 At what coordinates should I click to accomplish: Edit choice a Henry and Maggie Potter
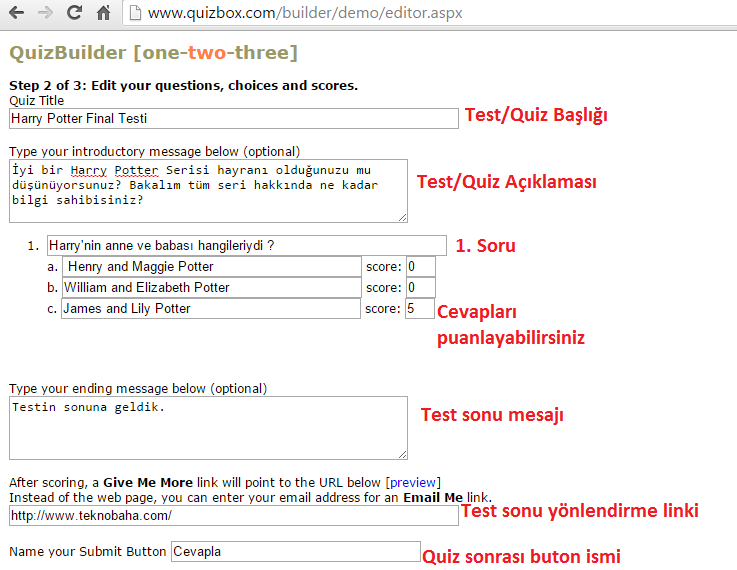pyautogui.click(x=212, y=266)
